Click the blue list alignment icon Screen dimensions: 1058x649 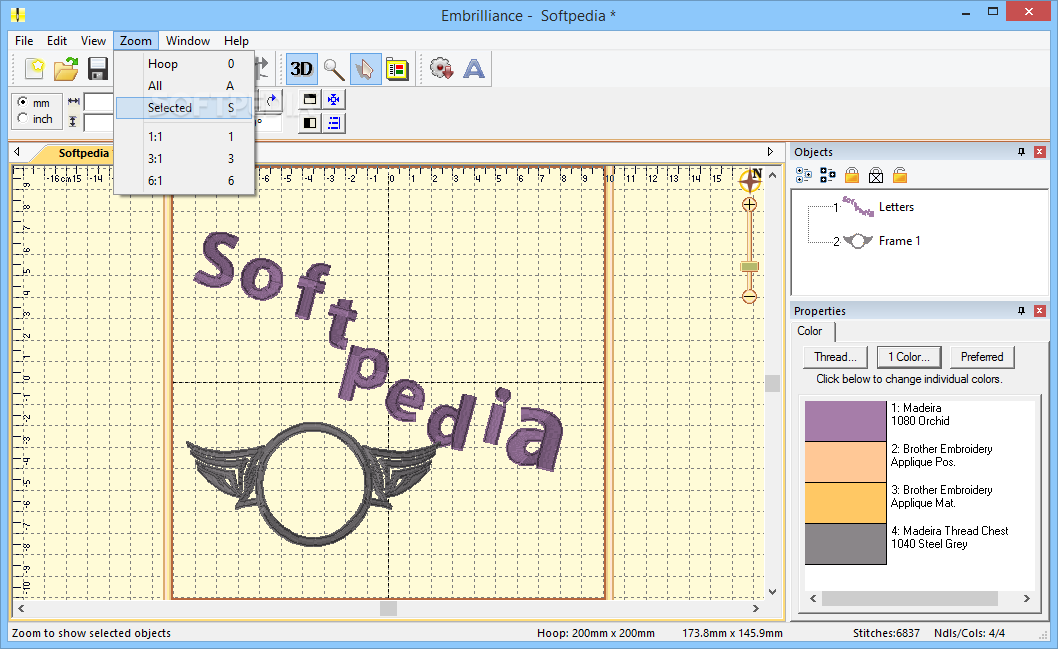[x=334, y=123]
